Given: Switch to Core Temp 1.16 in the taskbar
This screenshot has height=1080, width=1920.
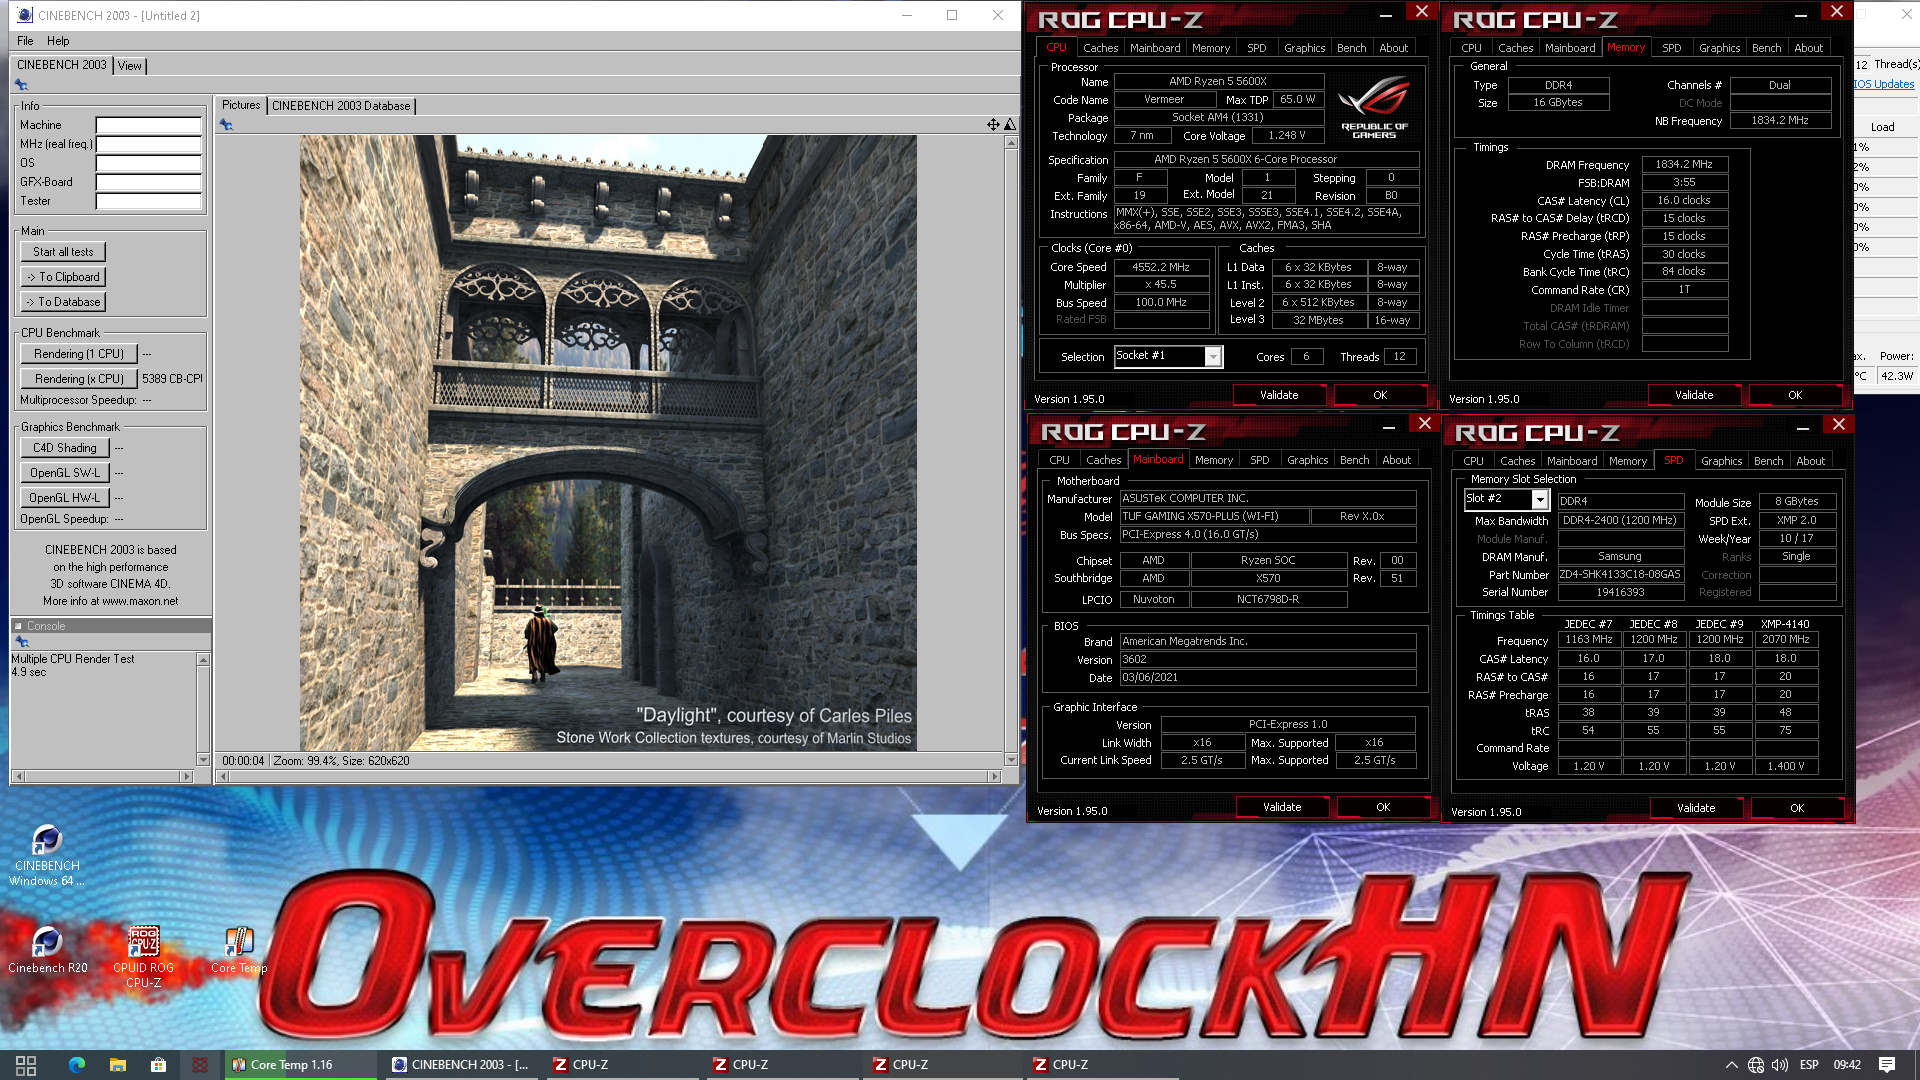Looking at the screenshot, I should (300, 1065).
